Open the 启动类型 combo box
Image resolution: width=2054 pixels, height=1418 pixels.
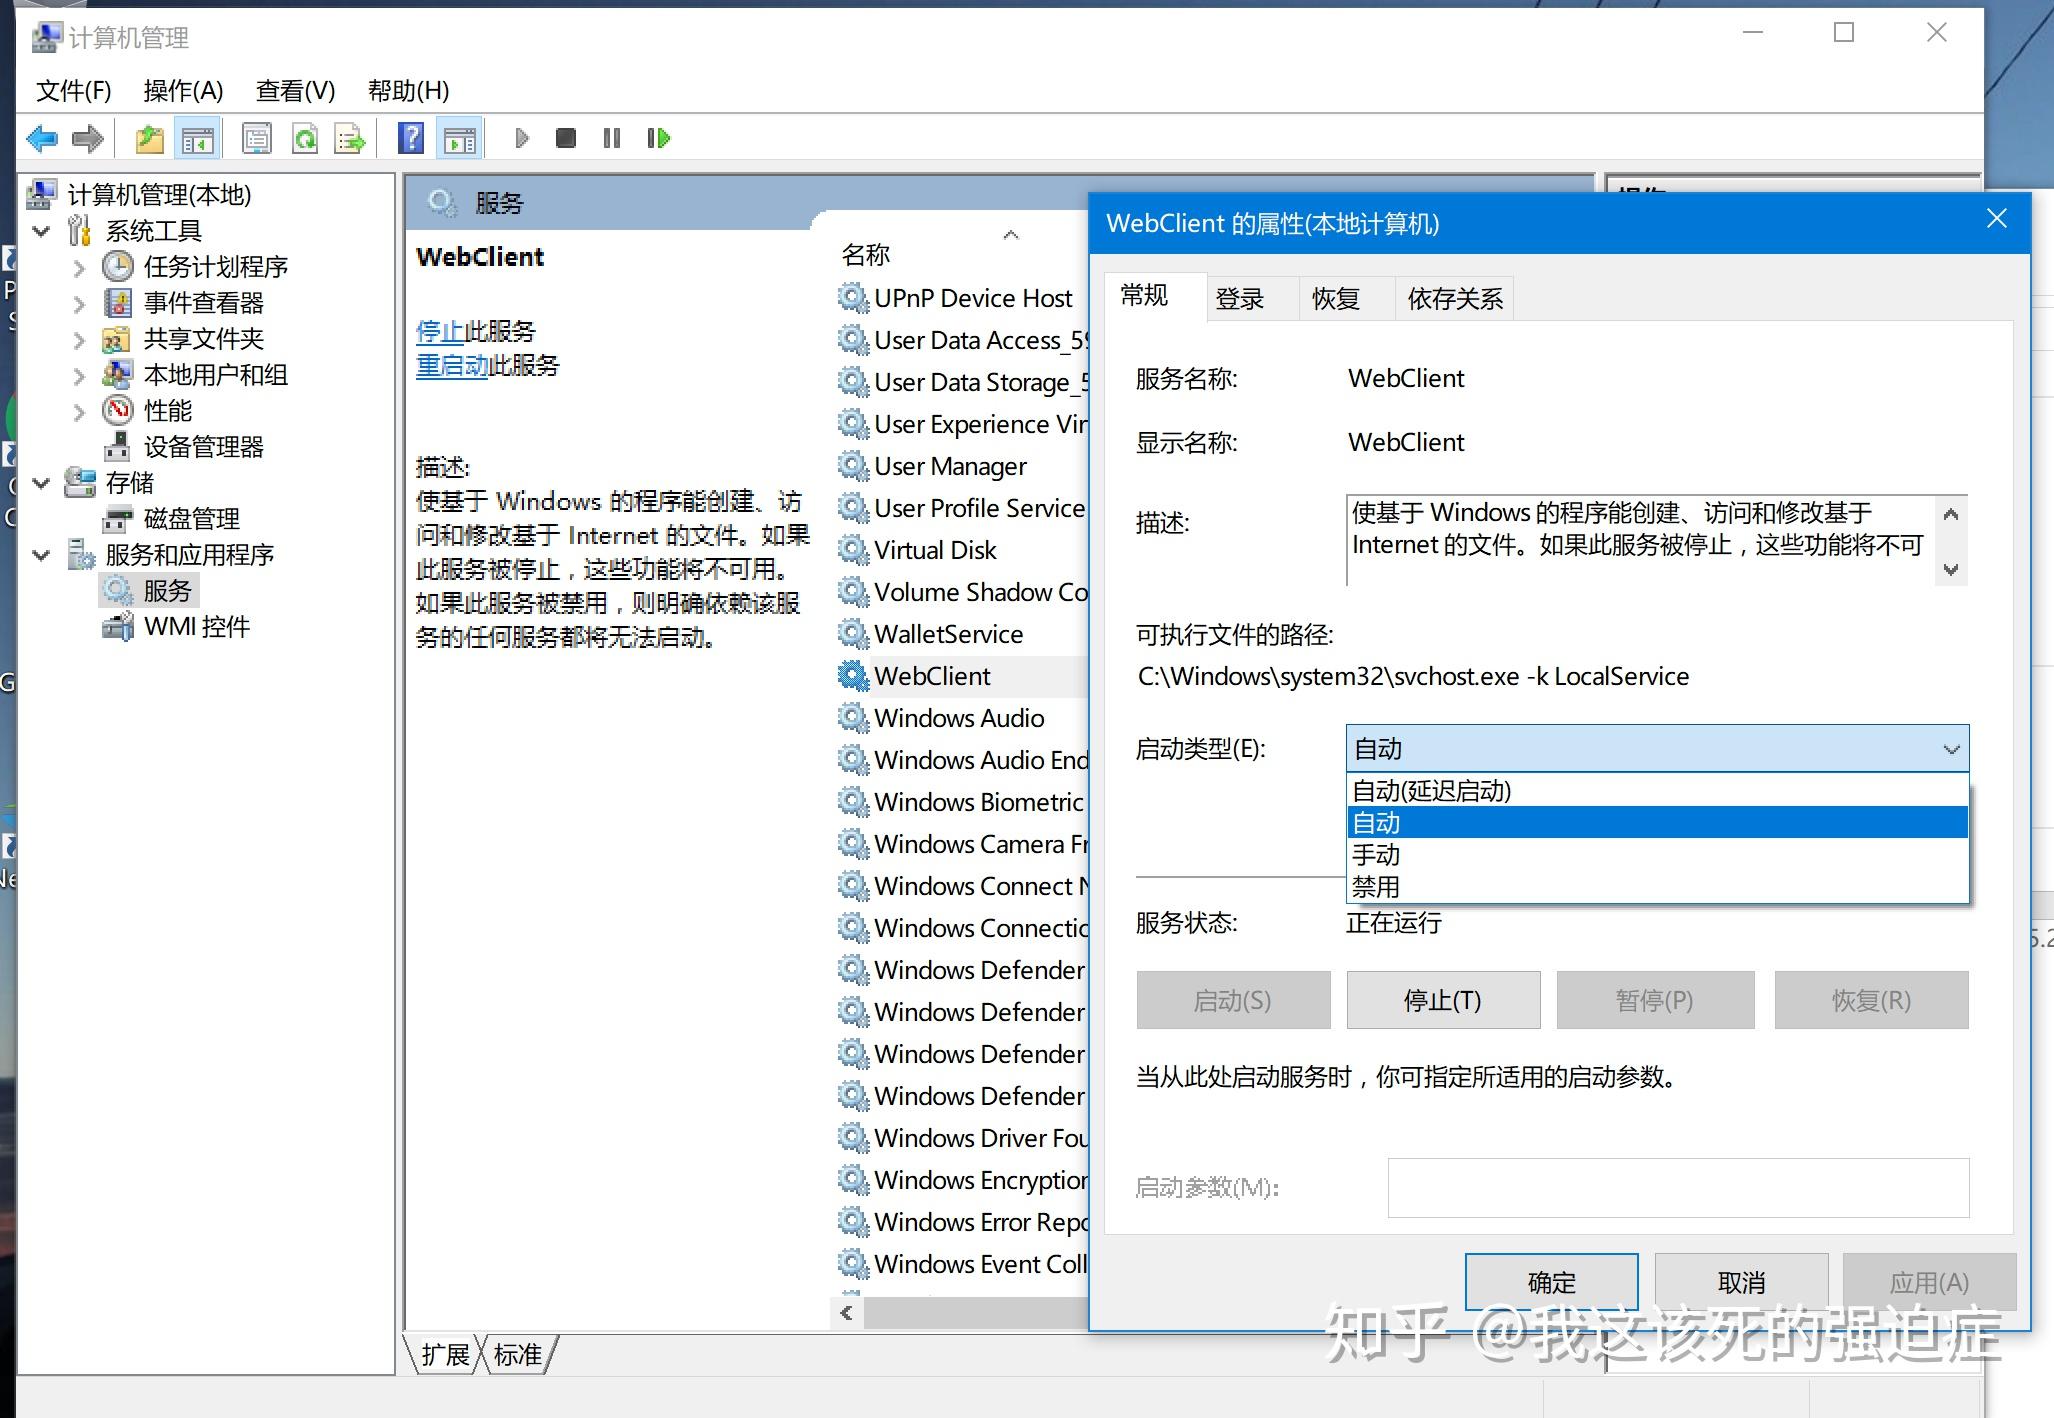tap(1657, 748)
